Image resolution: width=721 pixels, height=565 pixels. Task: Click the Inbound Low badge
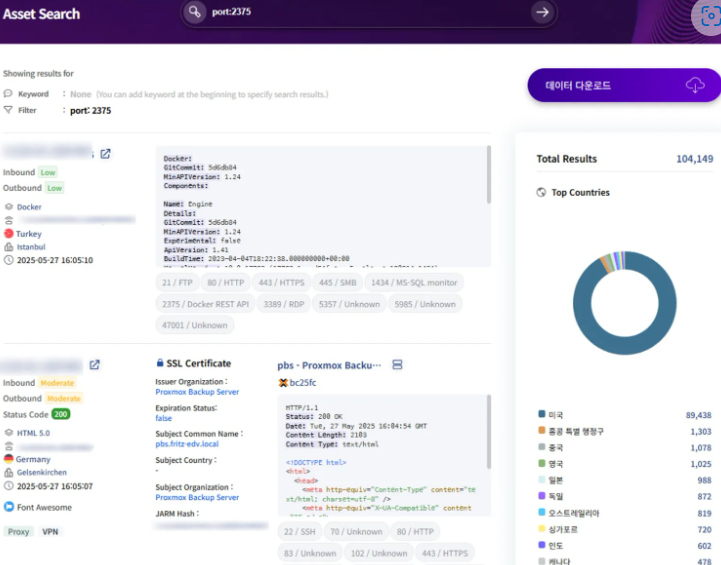click(47, 172)
